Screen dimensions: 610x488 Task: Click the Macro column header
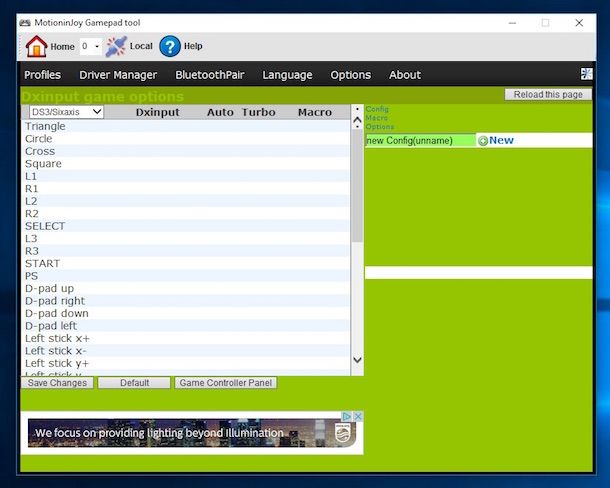pos(315,112)
